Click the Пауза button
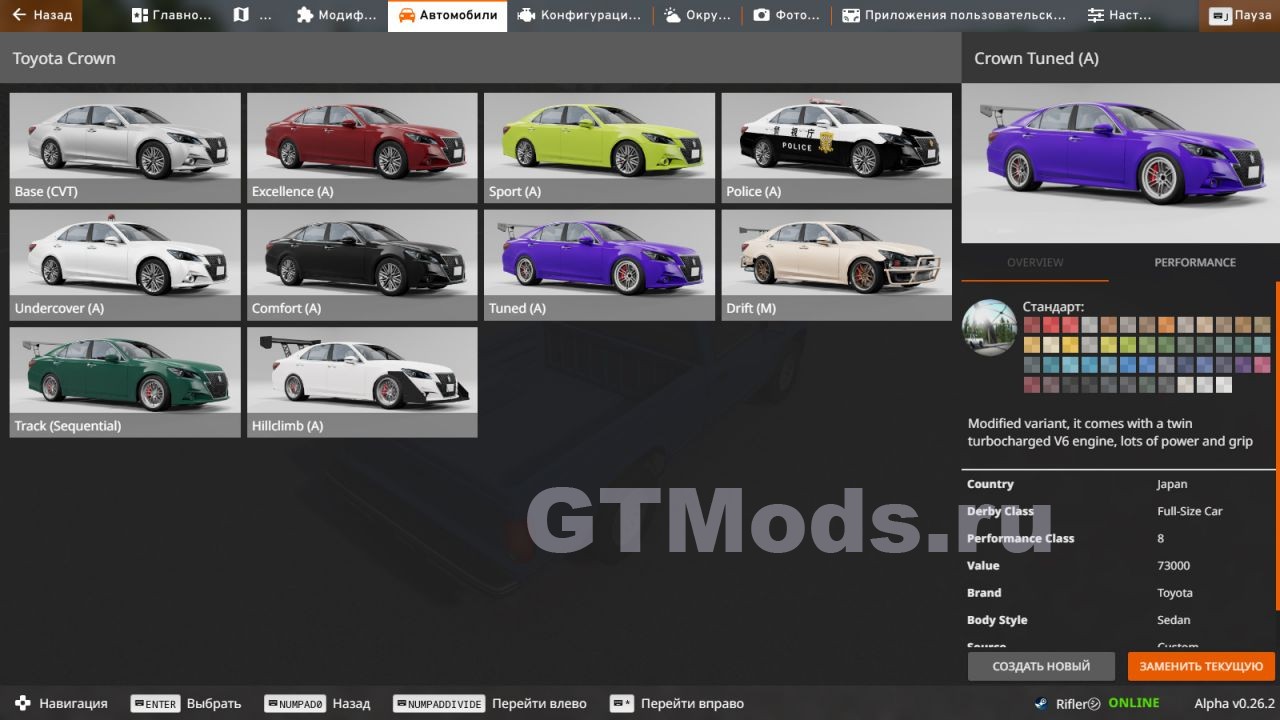Viewport: 1280px width, 720px height. [x=1240, y=16]
